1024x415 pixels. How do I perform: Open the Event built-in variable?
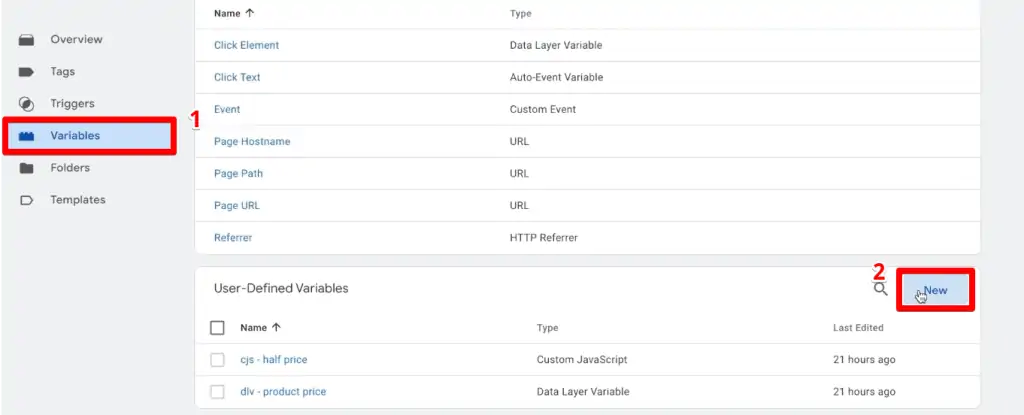[227, 109]
